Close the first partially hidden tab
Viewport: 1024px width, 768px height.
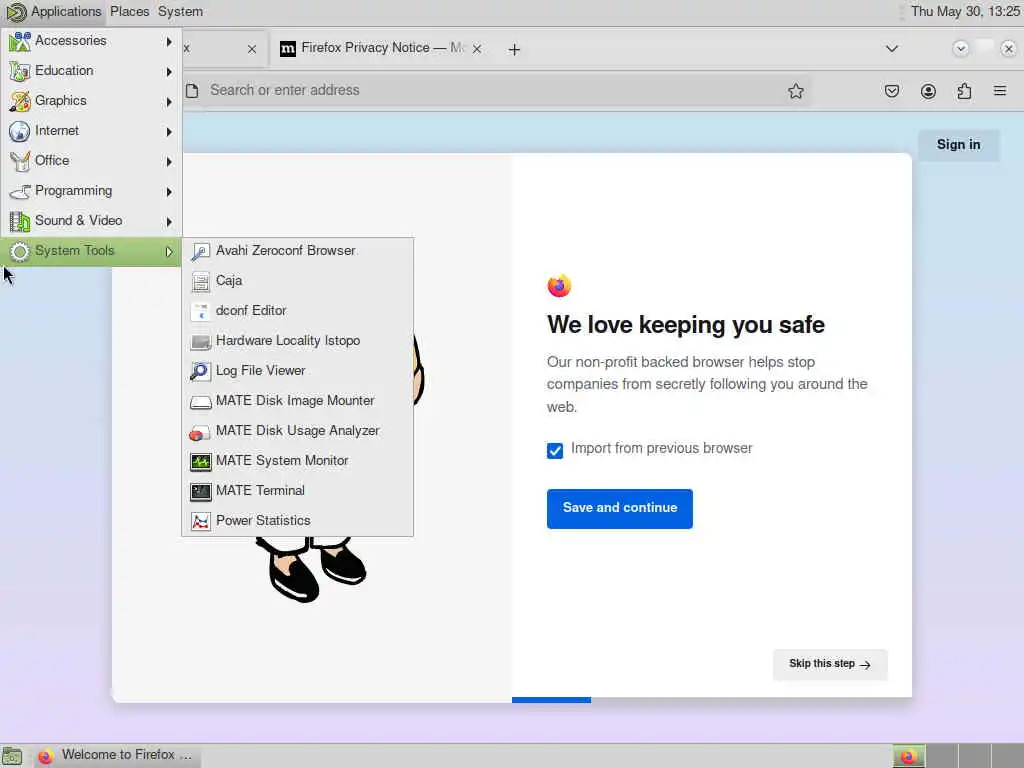pos(251,49)
